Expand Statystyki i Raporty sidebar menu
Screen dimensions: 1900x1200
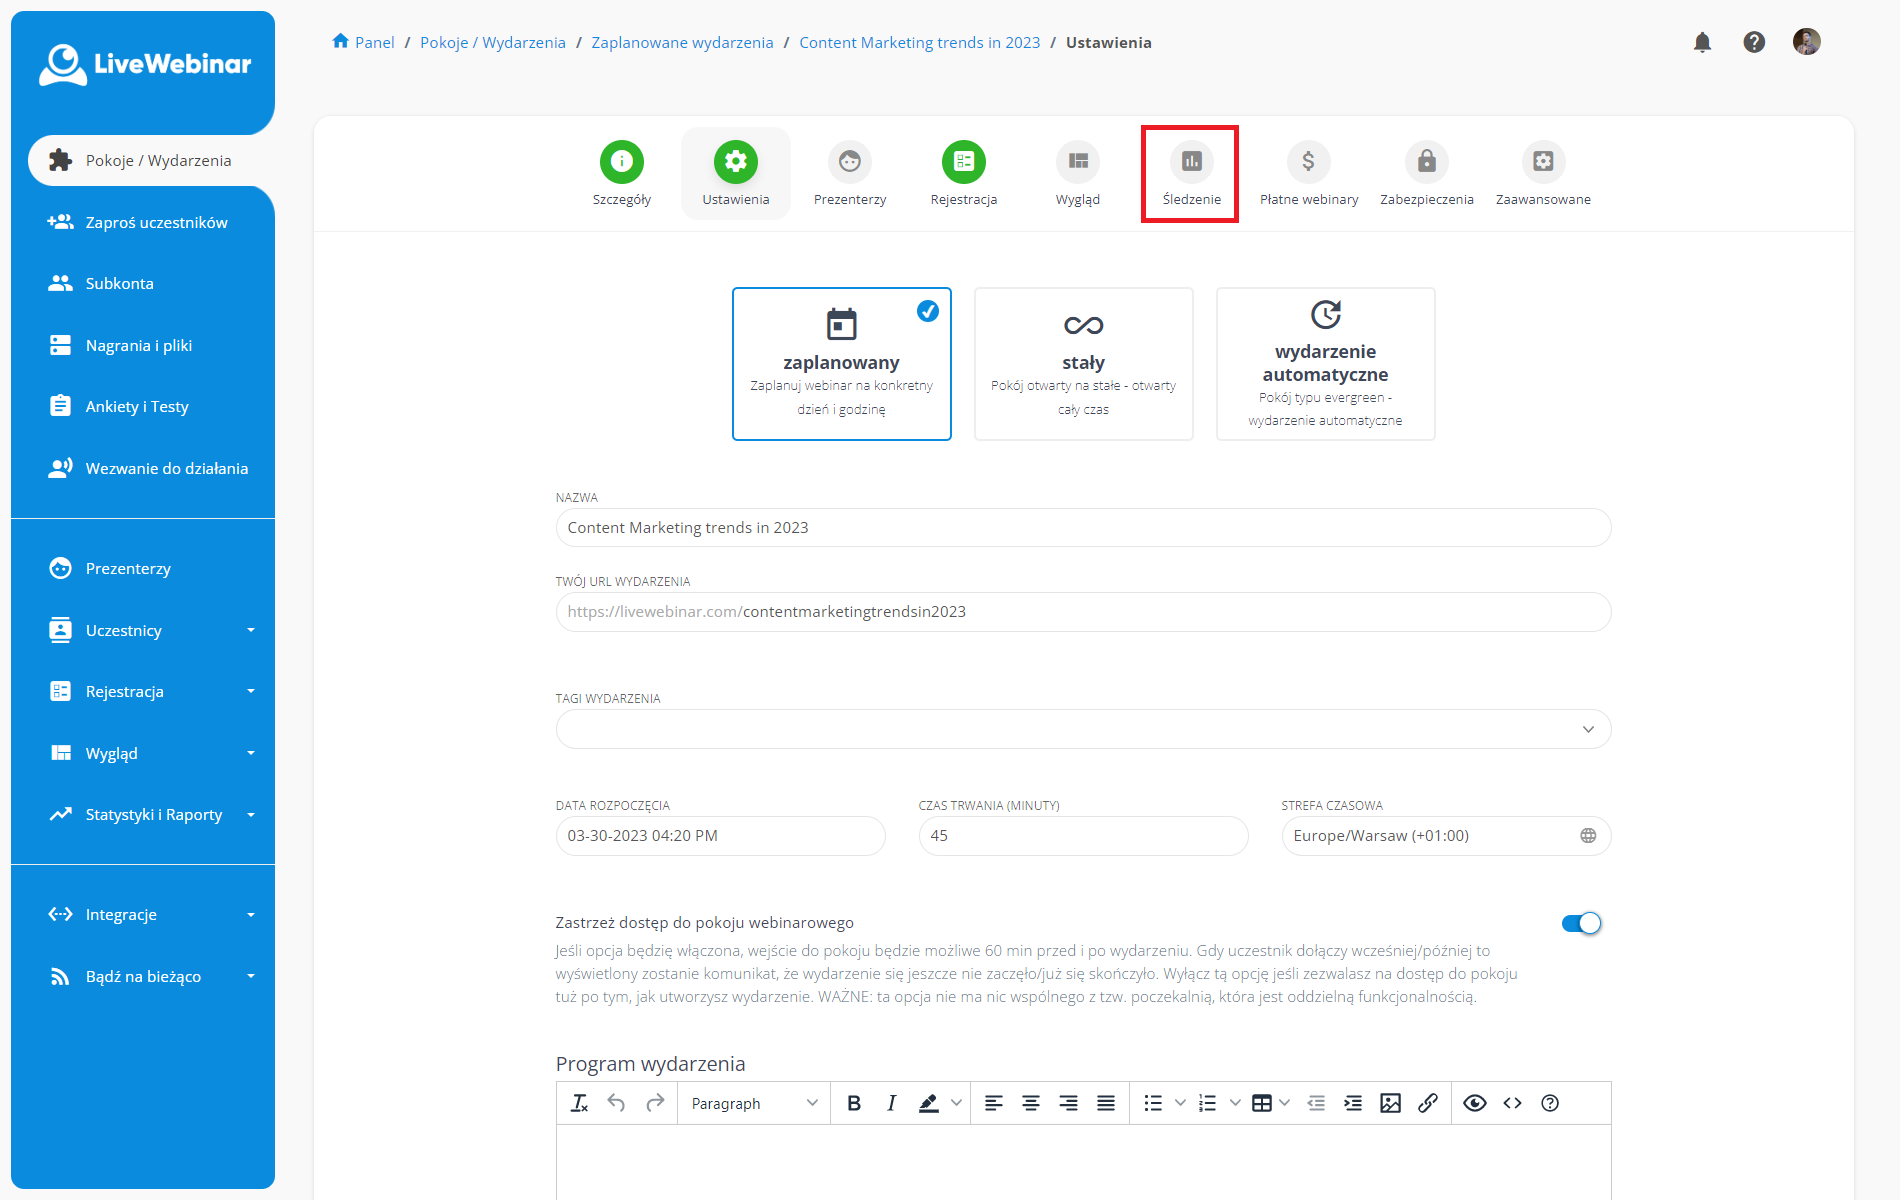(153, 814)
